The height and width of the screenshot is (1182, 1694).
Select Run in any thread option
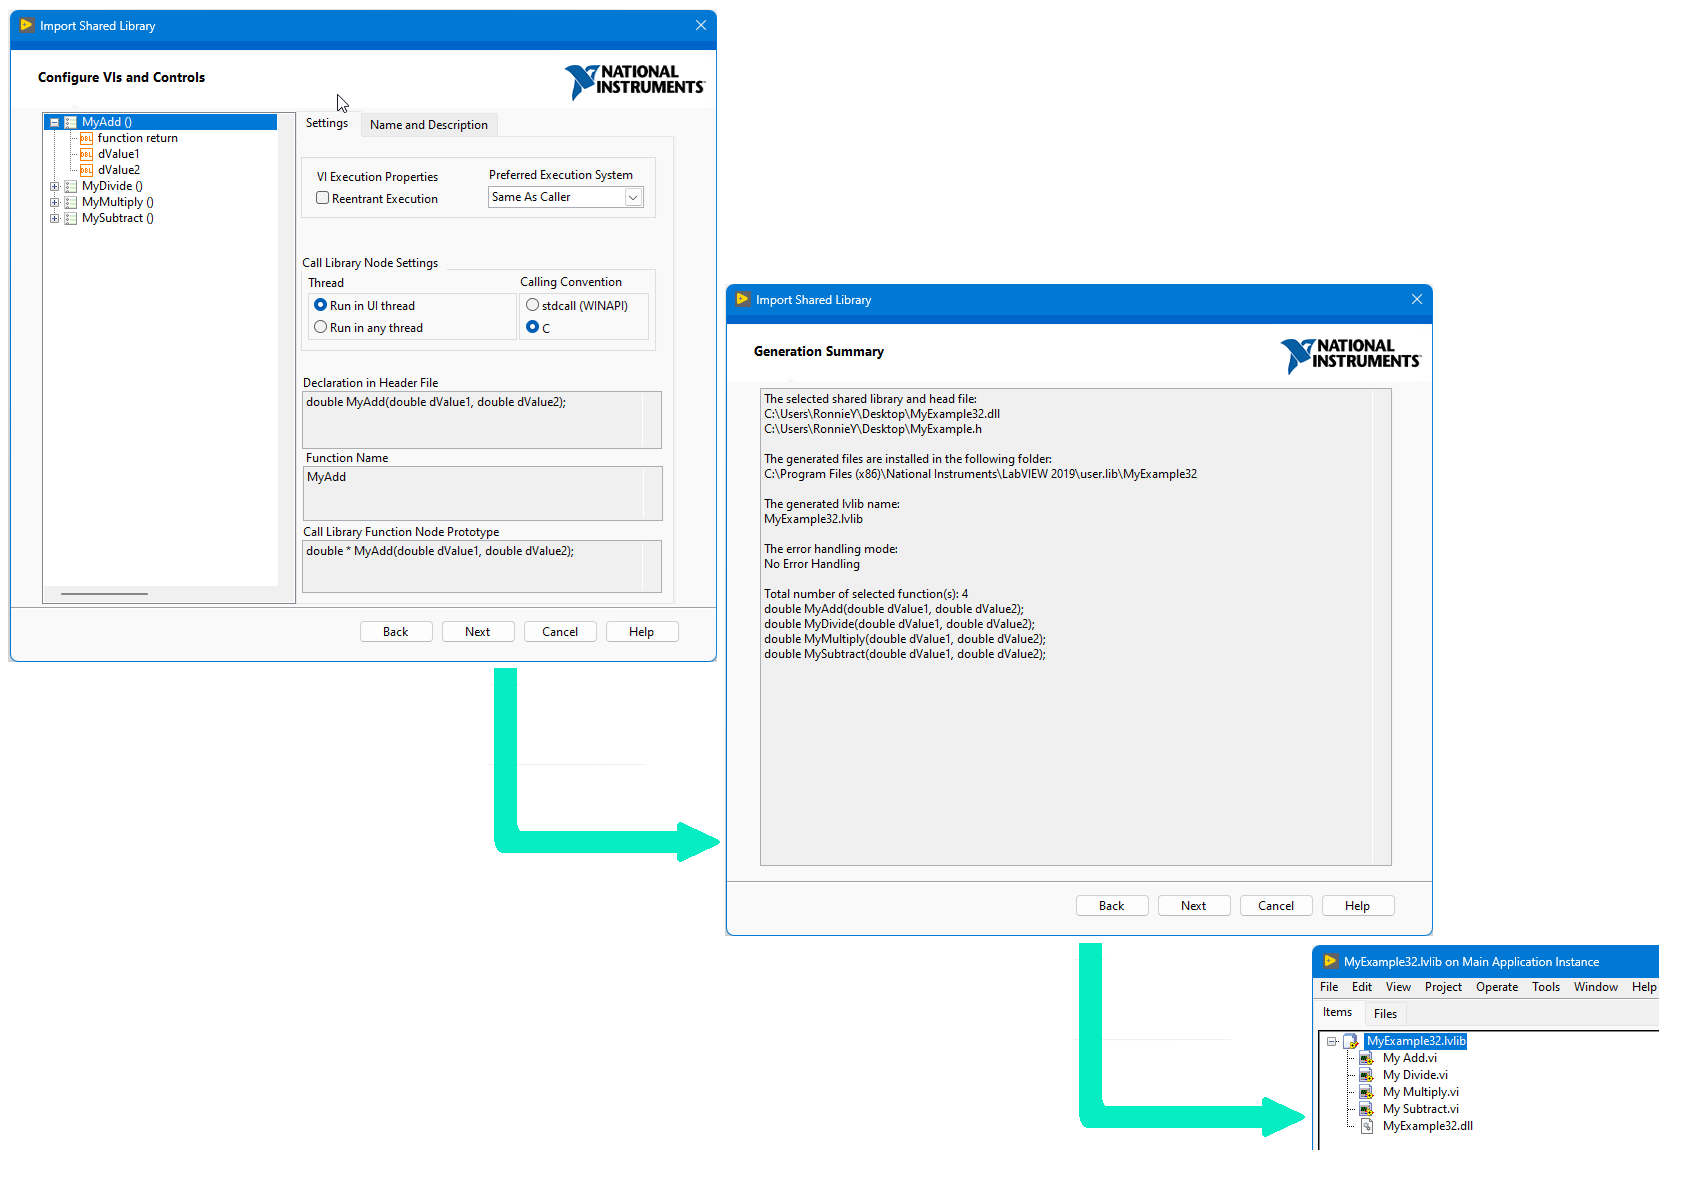tap(320, 327)
